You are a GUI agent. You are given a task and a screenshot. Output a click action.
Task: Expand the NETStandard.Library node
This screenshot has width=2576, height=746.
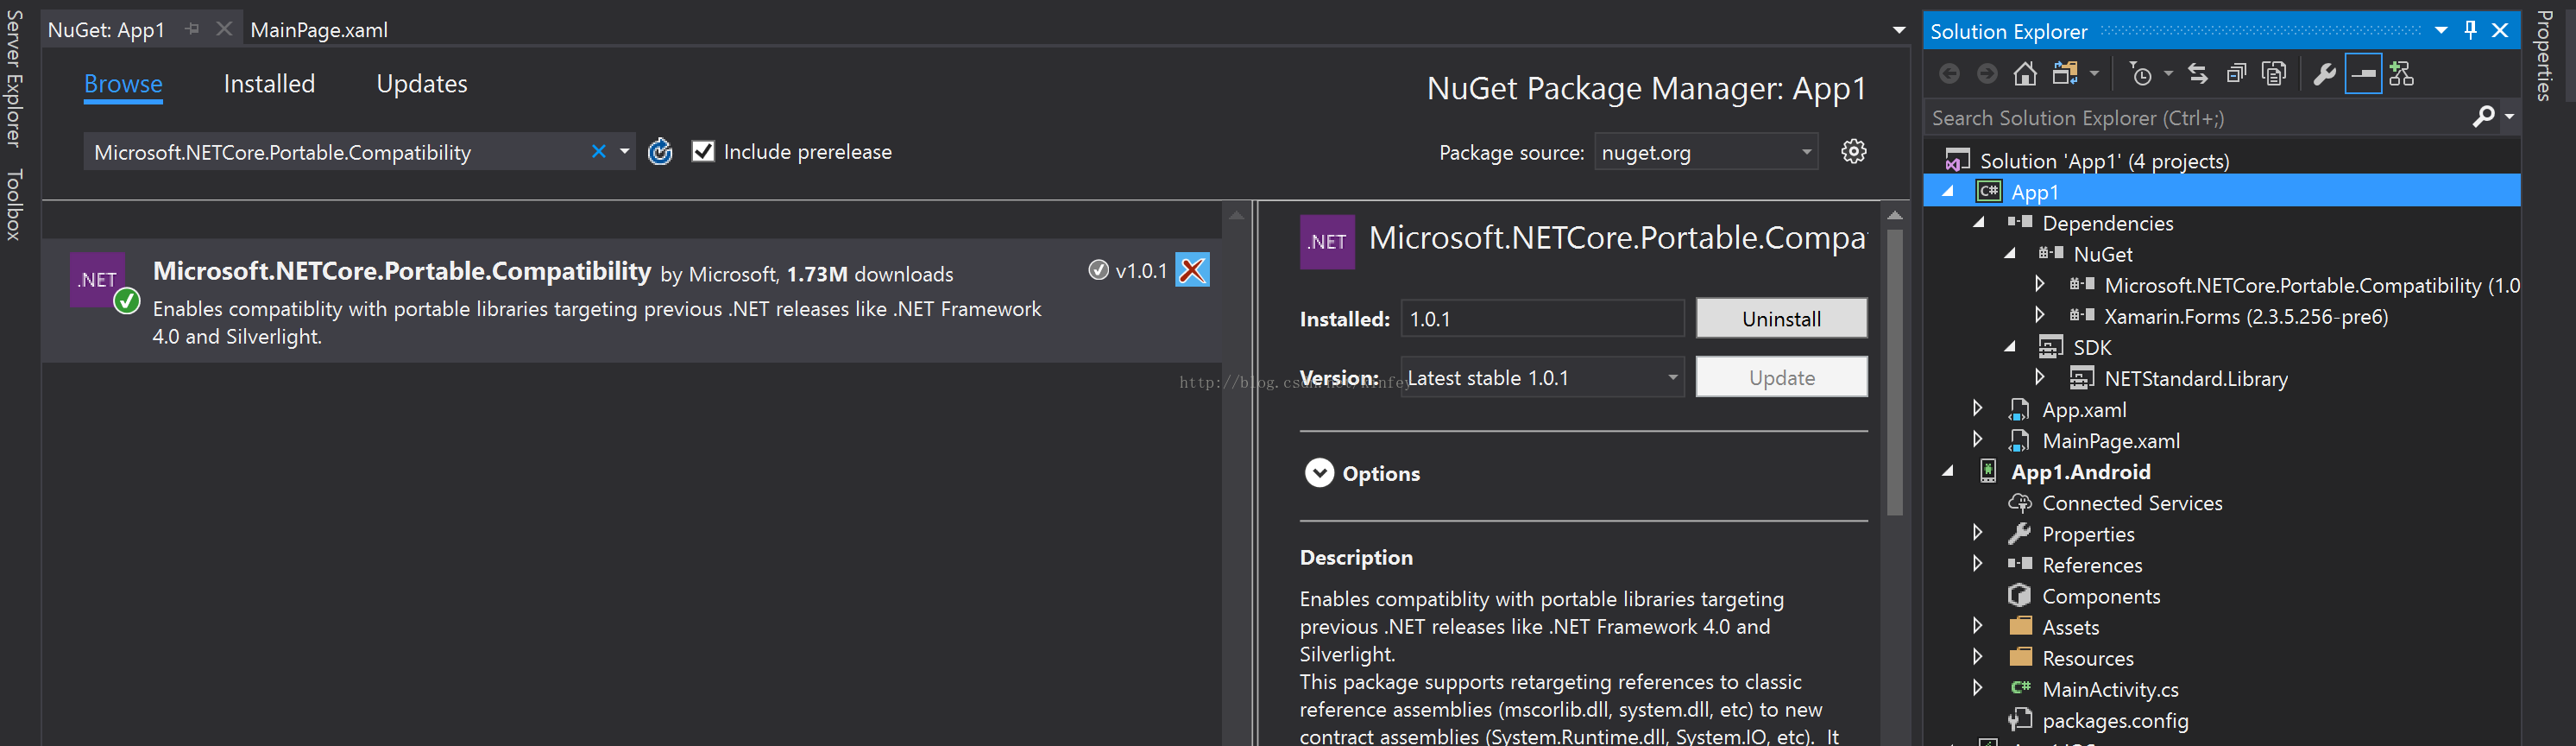pyautogui.click(x=2040, y=377)
